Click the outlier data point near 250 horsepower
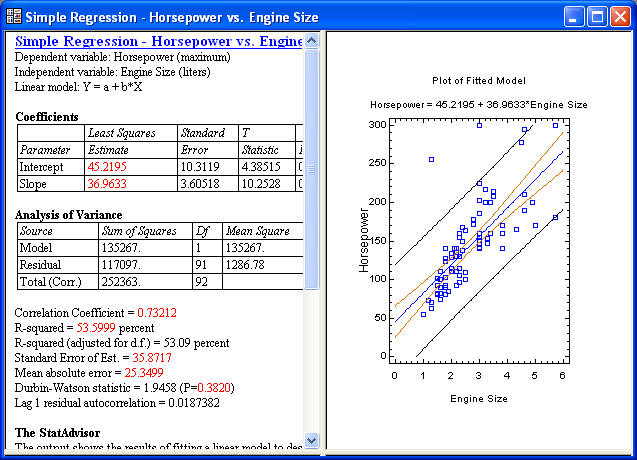The width and height of the screenshot is (637, 460). click(431, 160)
